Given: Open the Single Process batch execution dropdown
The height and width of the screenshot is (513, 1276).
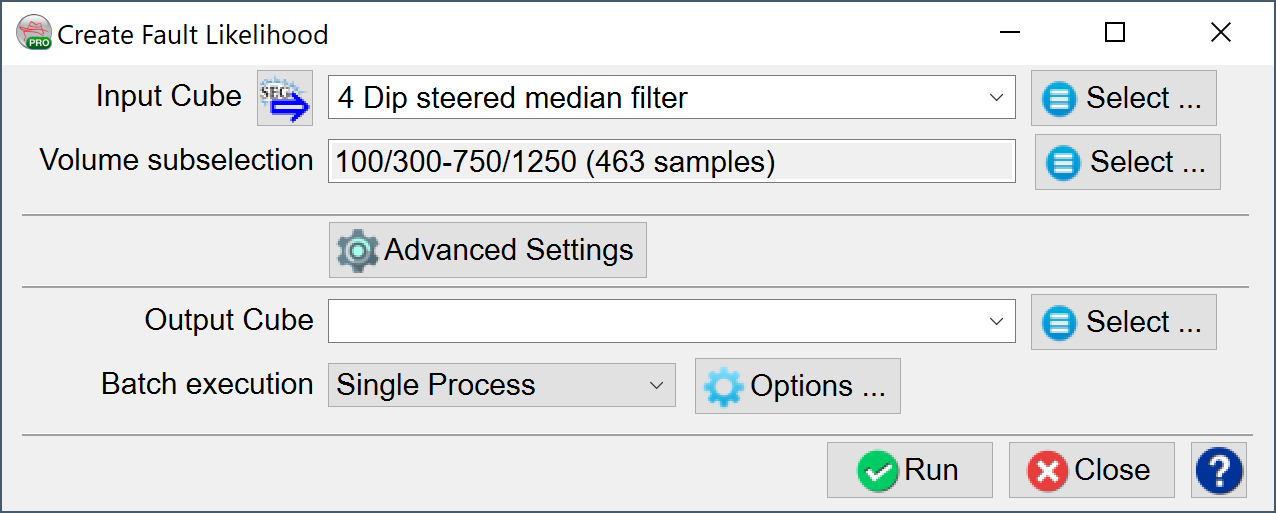Looking at the screenshot, I should point(501,386).
